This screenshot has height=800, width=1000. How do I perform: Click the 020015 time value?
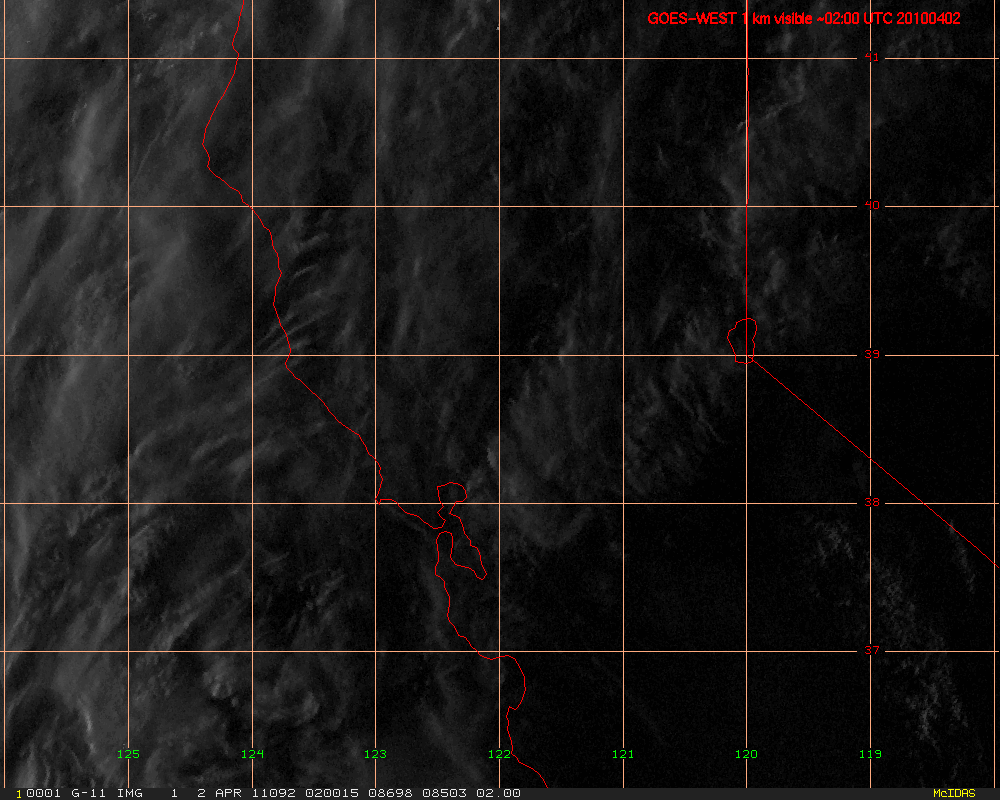[332, 793]
